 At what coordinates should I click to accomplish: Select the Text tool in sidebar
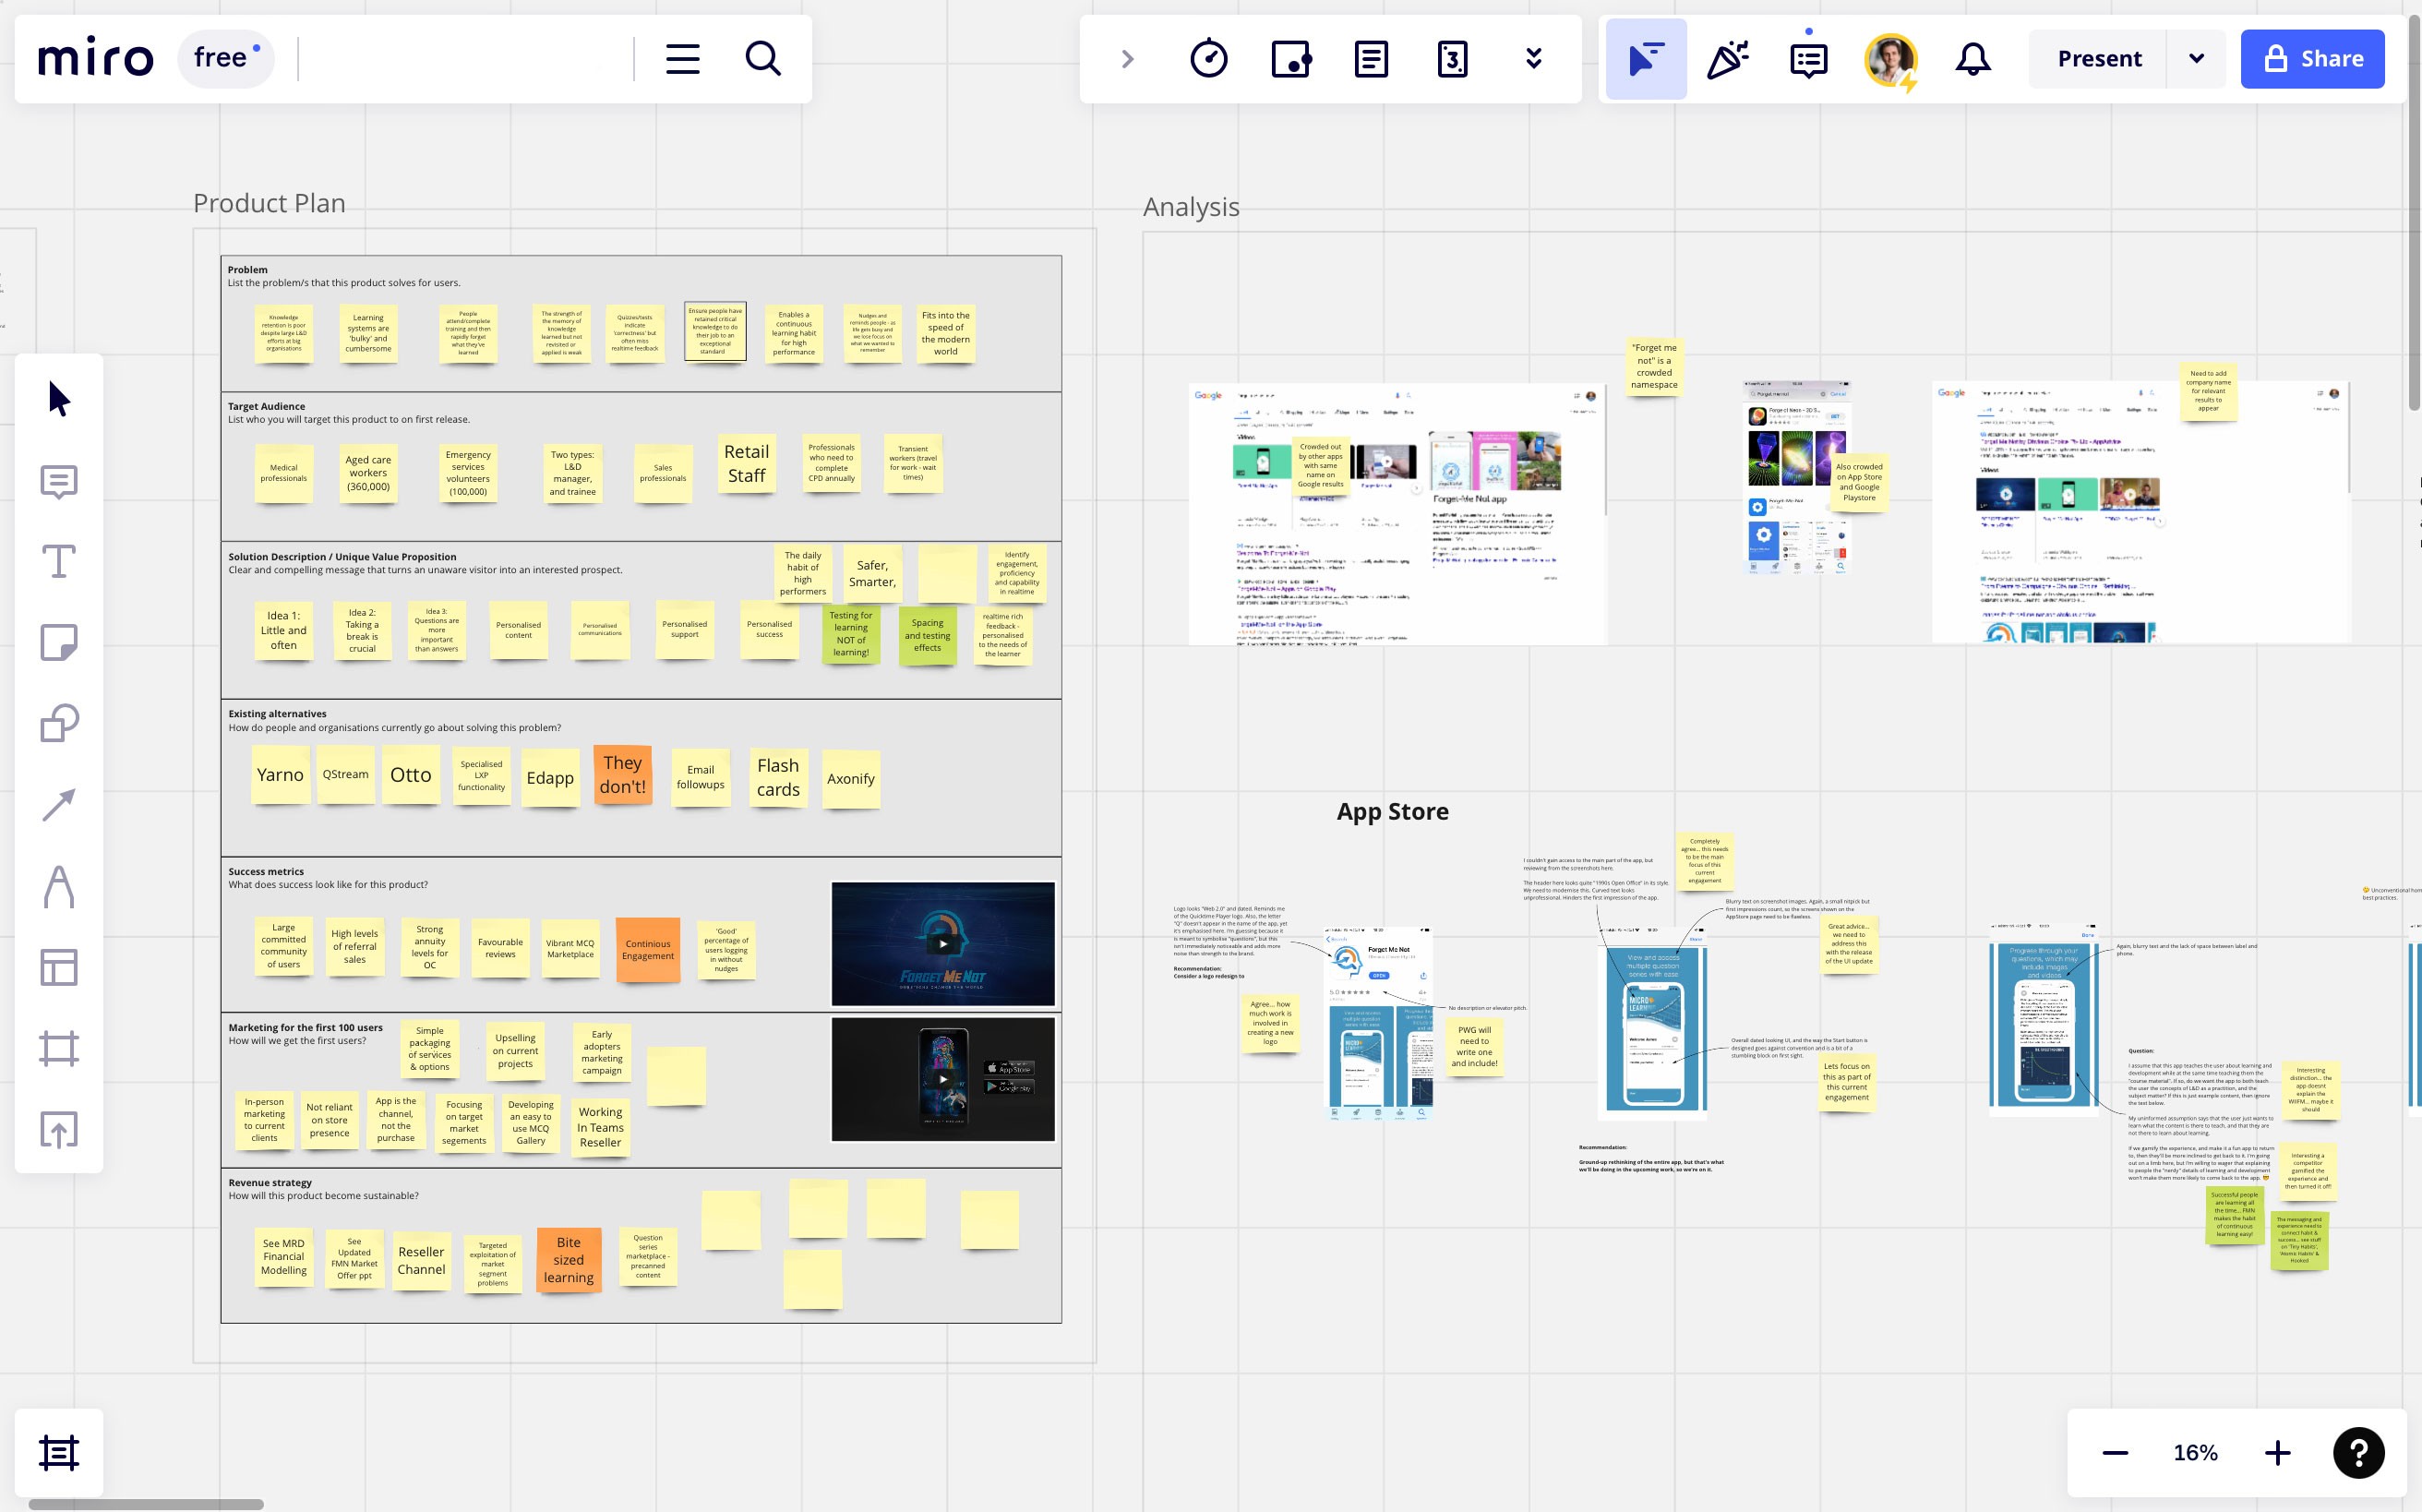click(59, 562)
